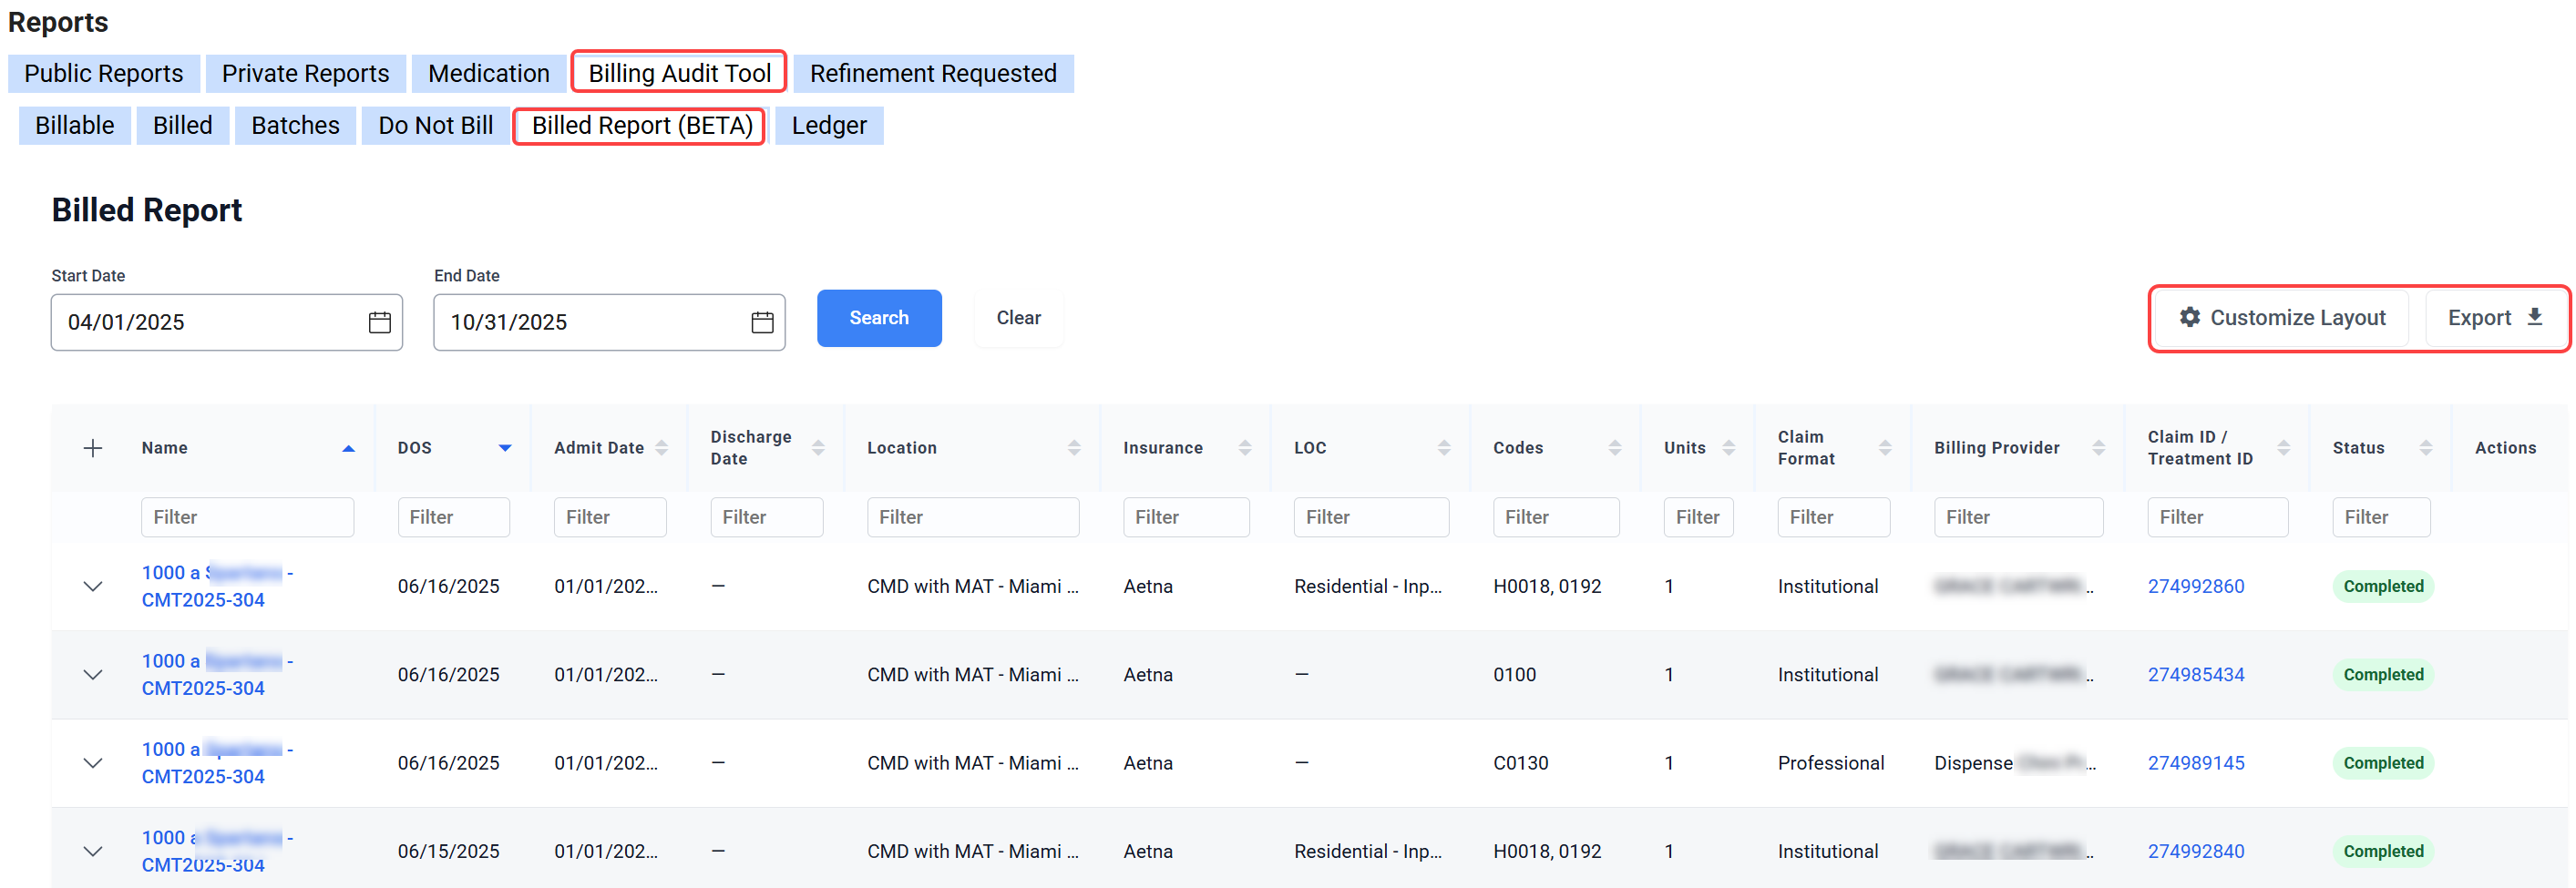Expand the row with code C0130
Screen dimensions: 2576x888
[x=93, y=763]
